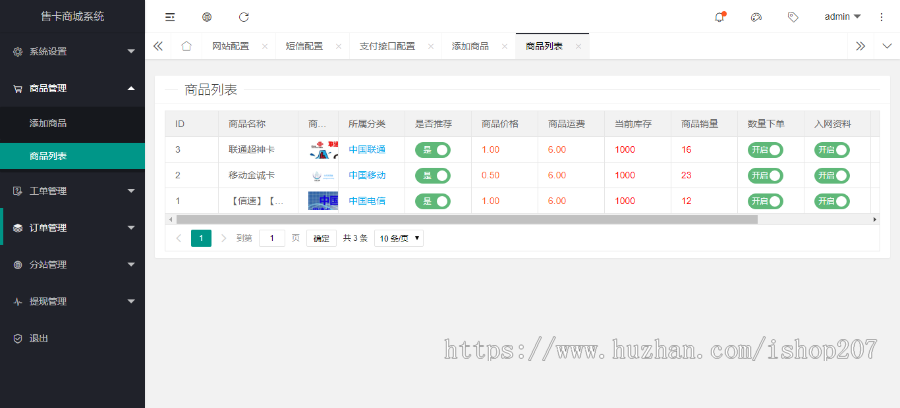This screenshot has height=408, width=900.
Task: Expand the 工单管理 menu arrow
Action: [131, 191]
